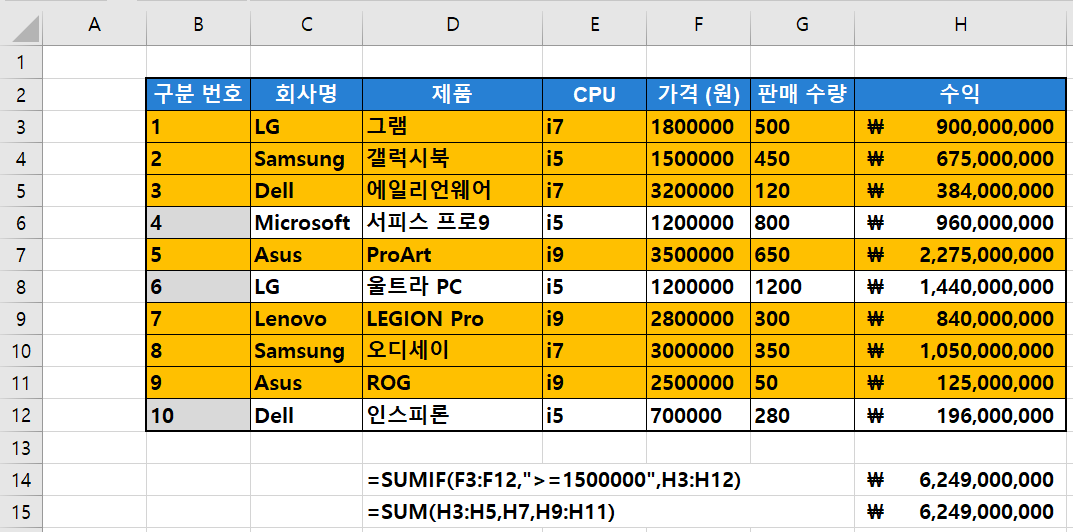Click price cell 3500000
This screenshot has height=532, width=1073.
coord(698,255)
